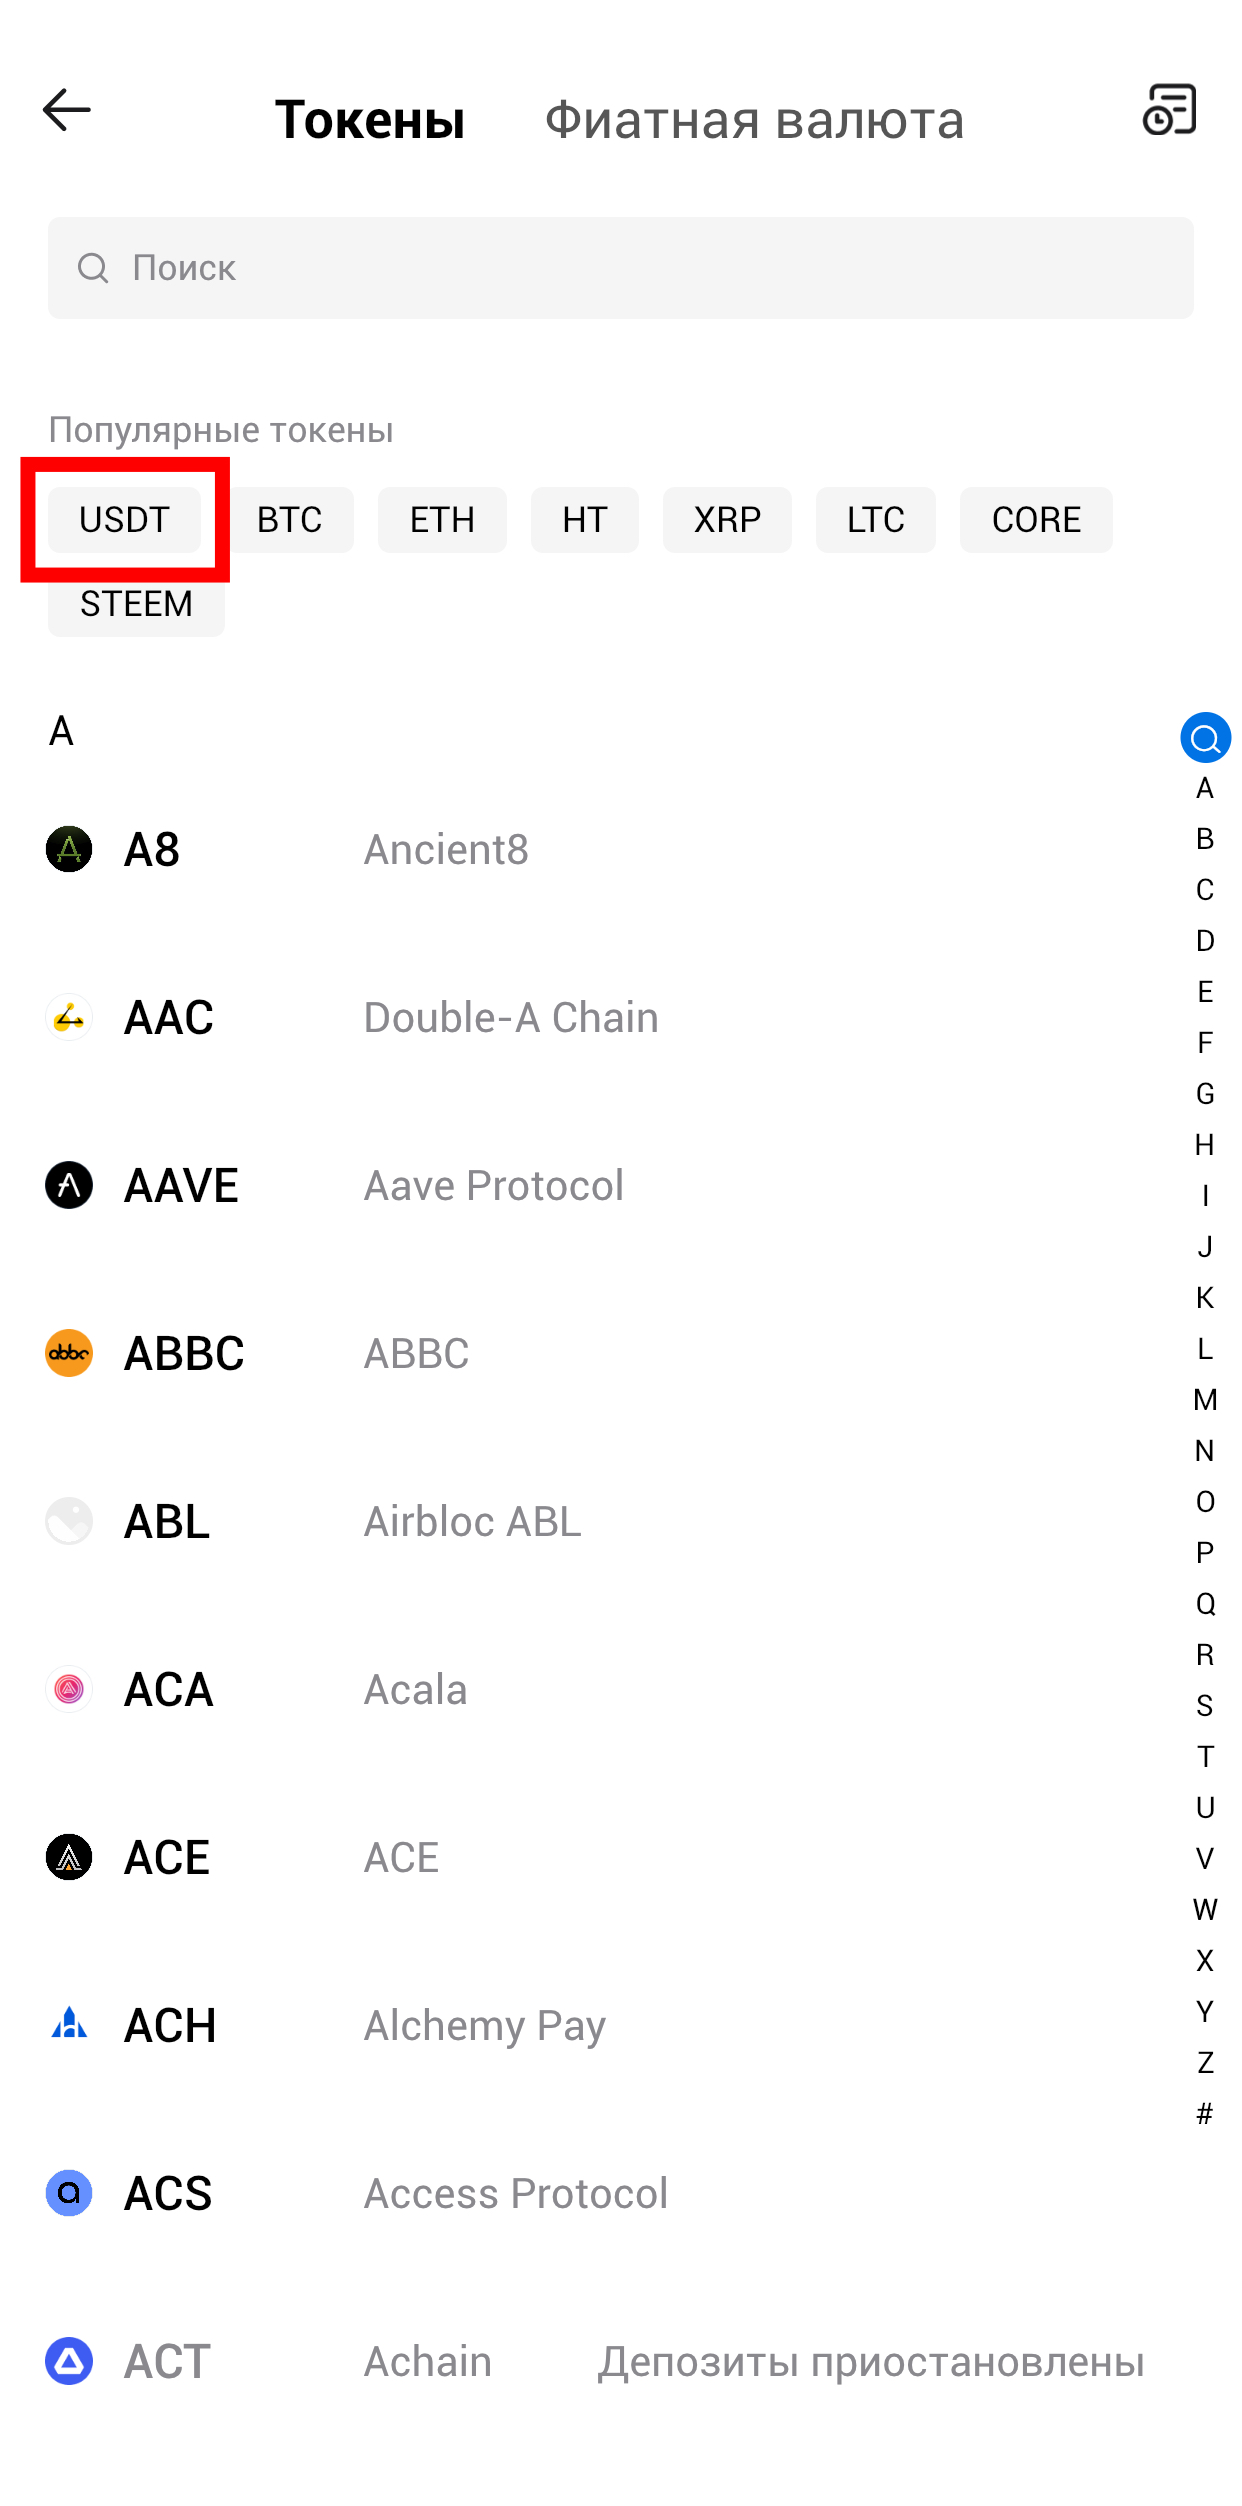Select the CORE popular token chip

click(1036, 520)
